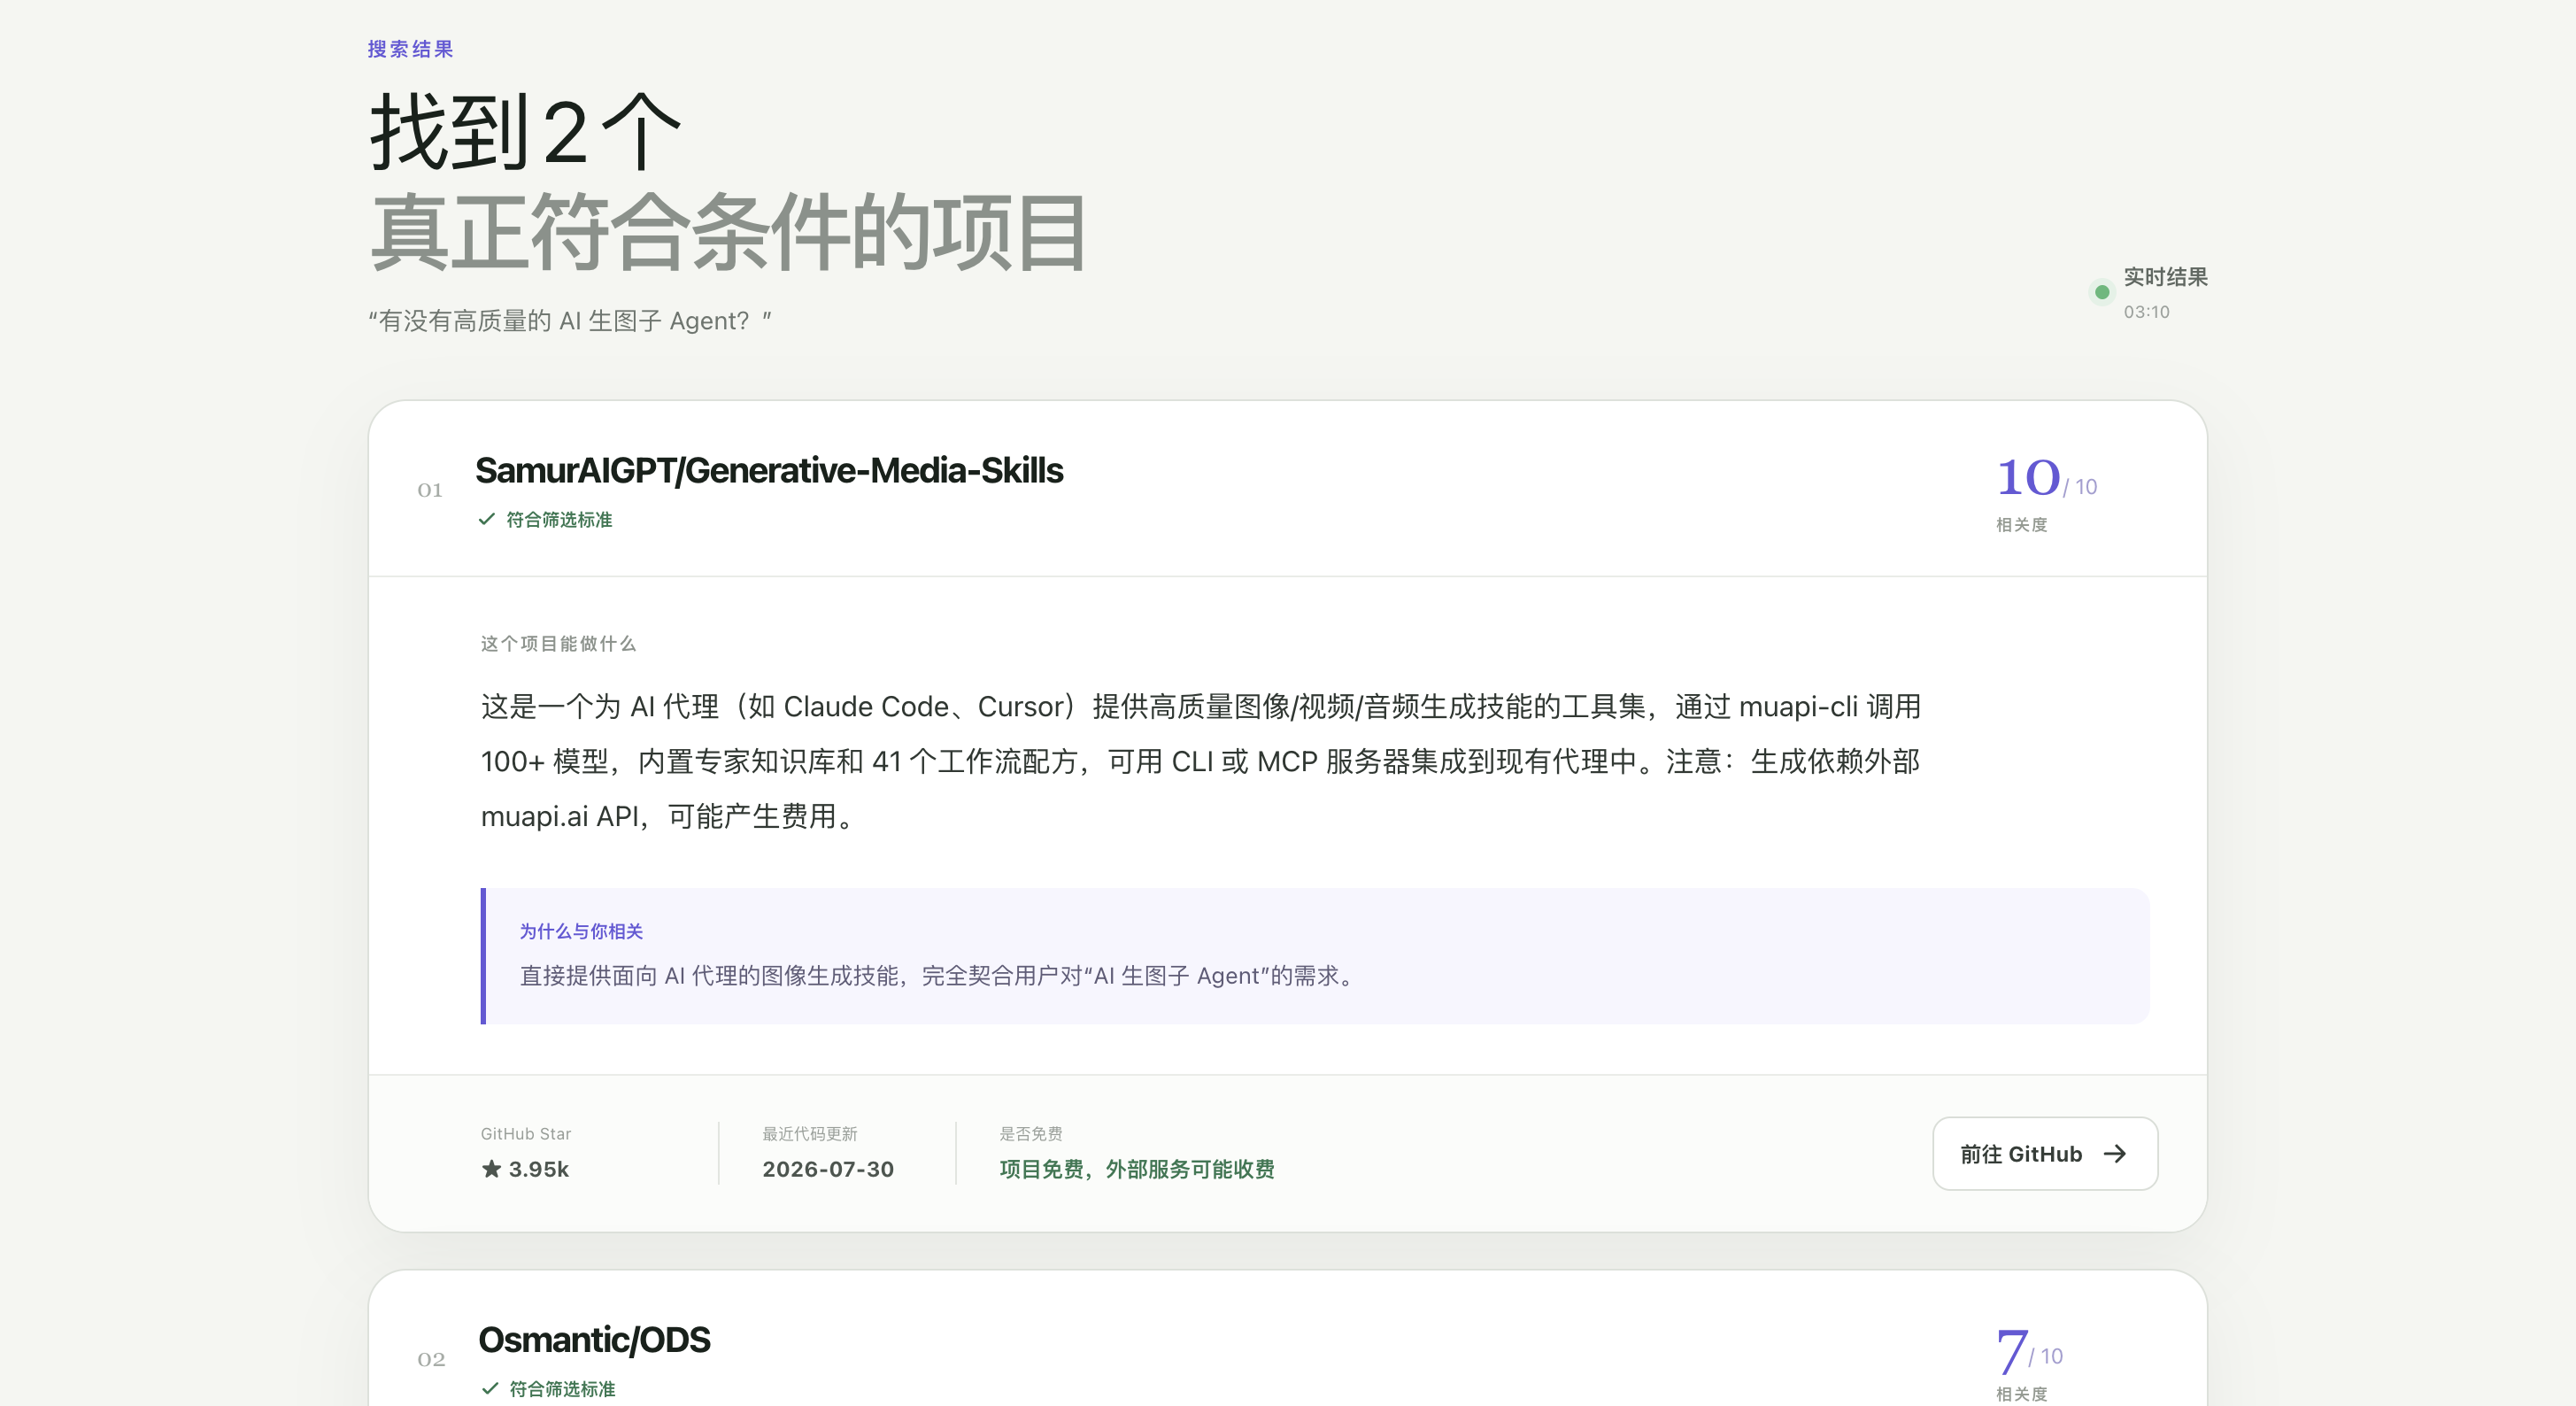Click 相关度 label under score 7
This screenshot has height=1406, width=2576.
pos(2021,1393)
